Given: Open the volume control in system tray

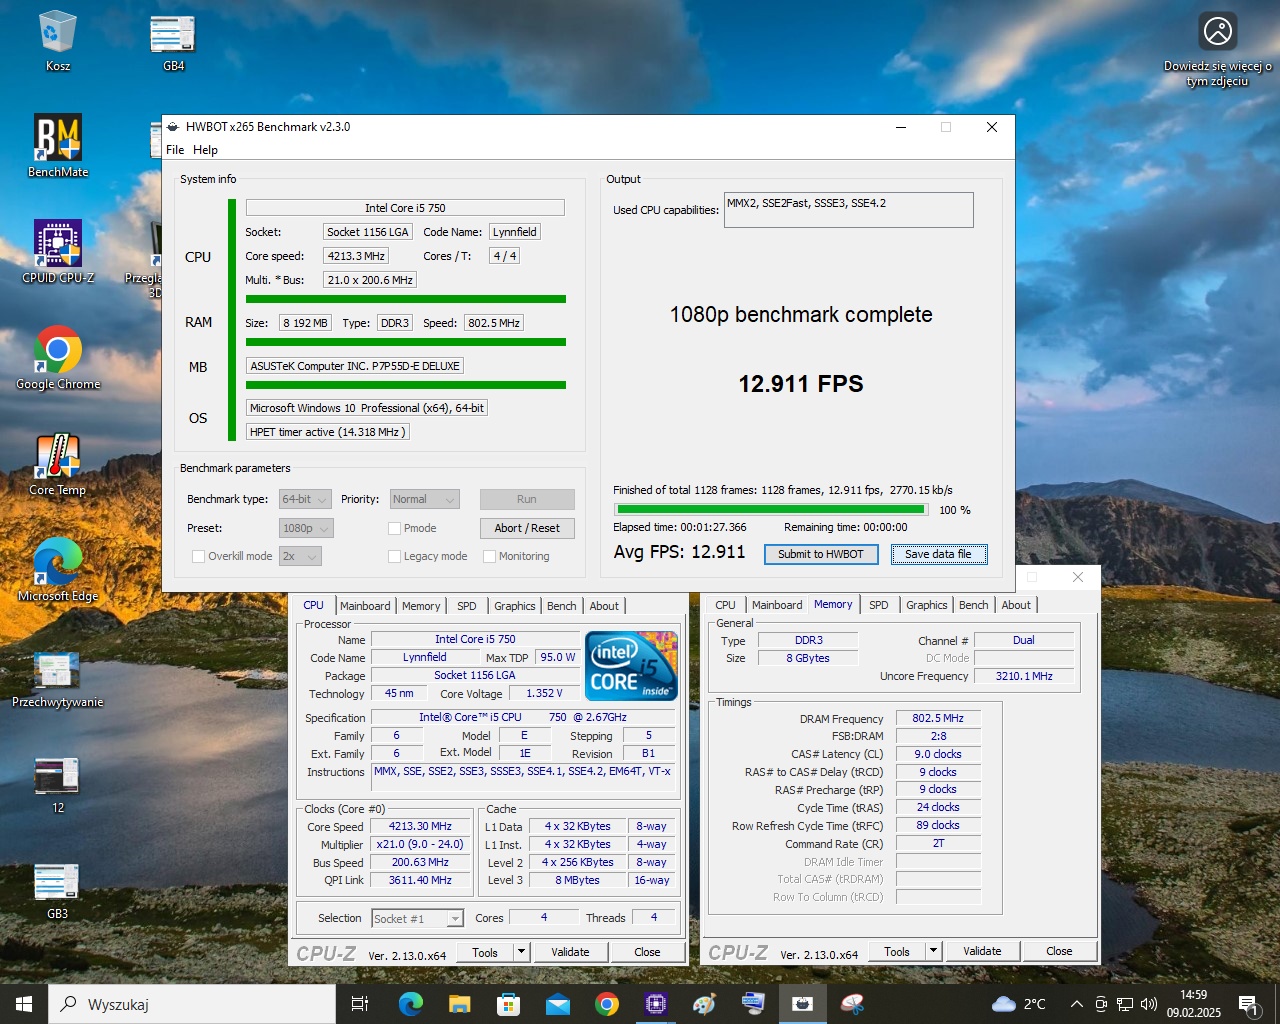Looking at the screenshot, I should click(x=1148, y=1004).
